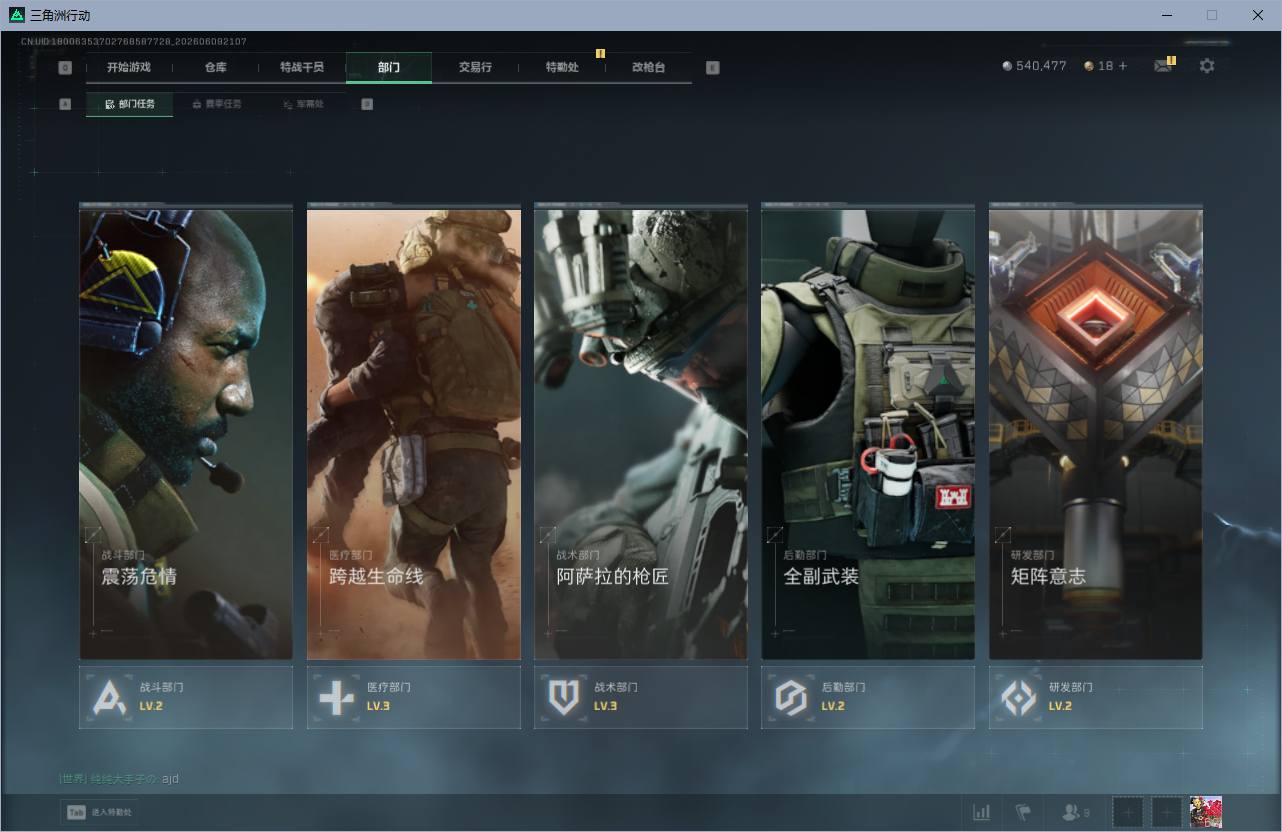Screen dimensions: 1282x832
Task: Select the 部门 tab
Action: click(389, 67)
